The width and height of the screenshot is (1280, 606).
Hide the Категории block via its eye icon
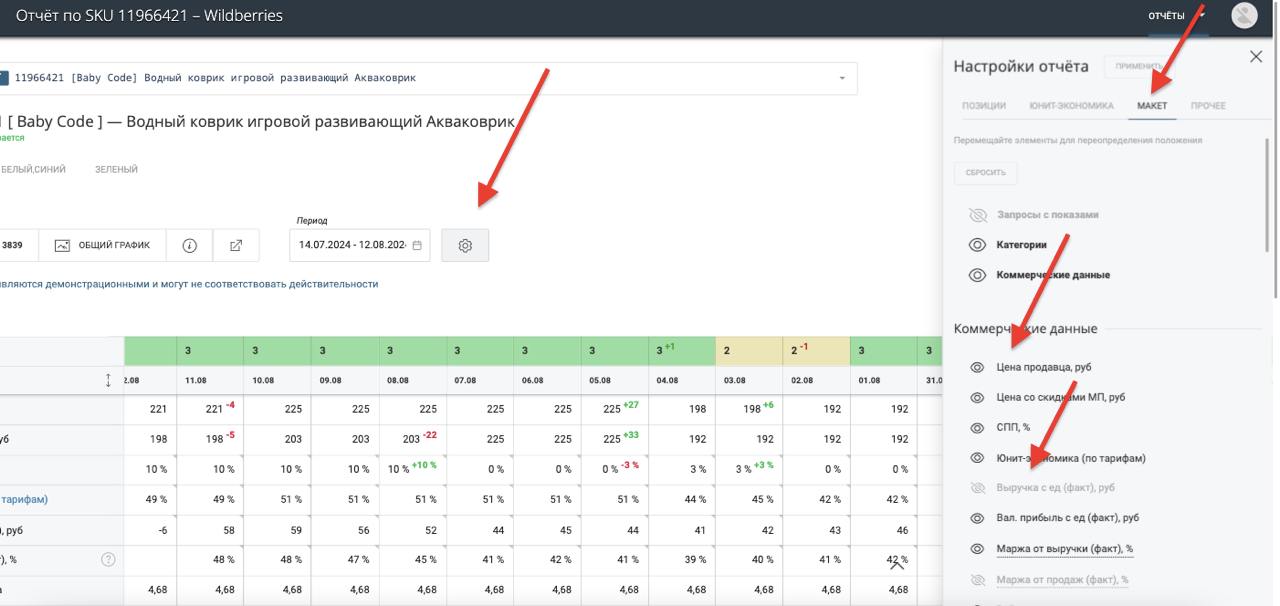(x=978, y=245)
